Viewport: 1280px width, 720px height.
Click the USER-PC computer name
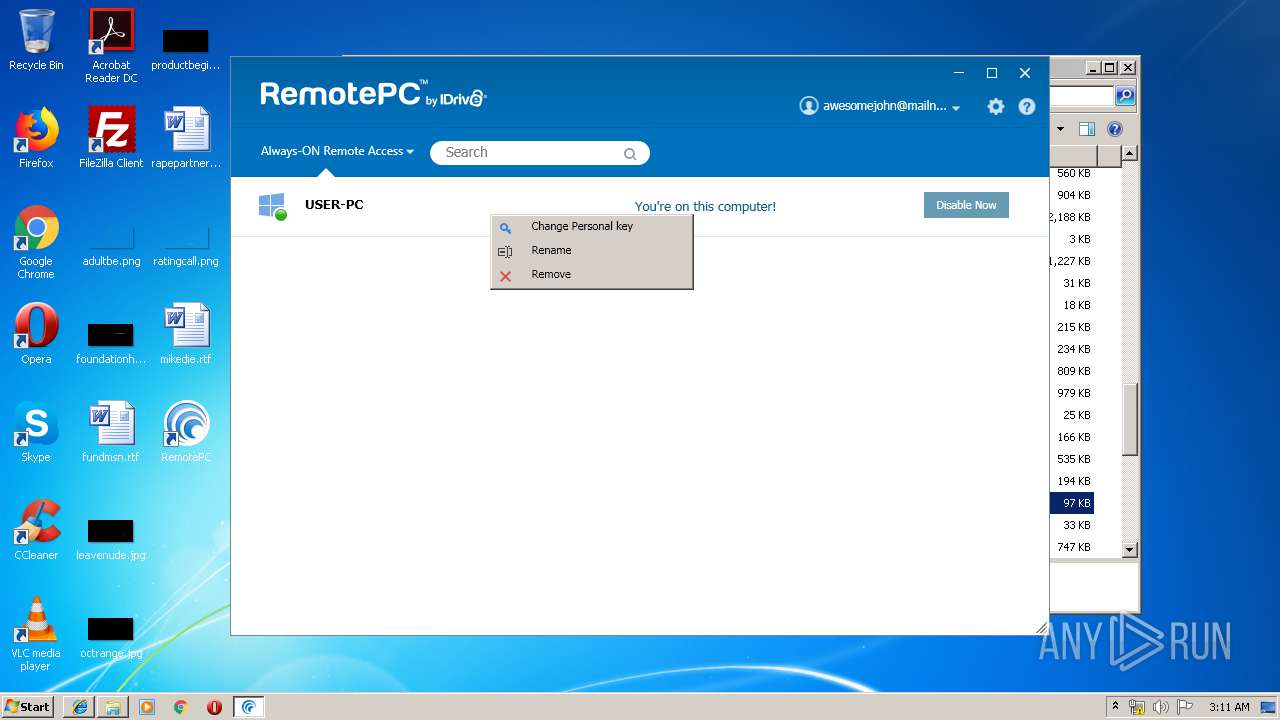click(334, 205)
